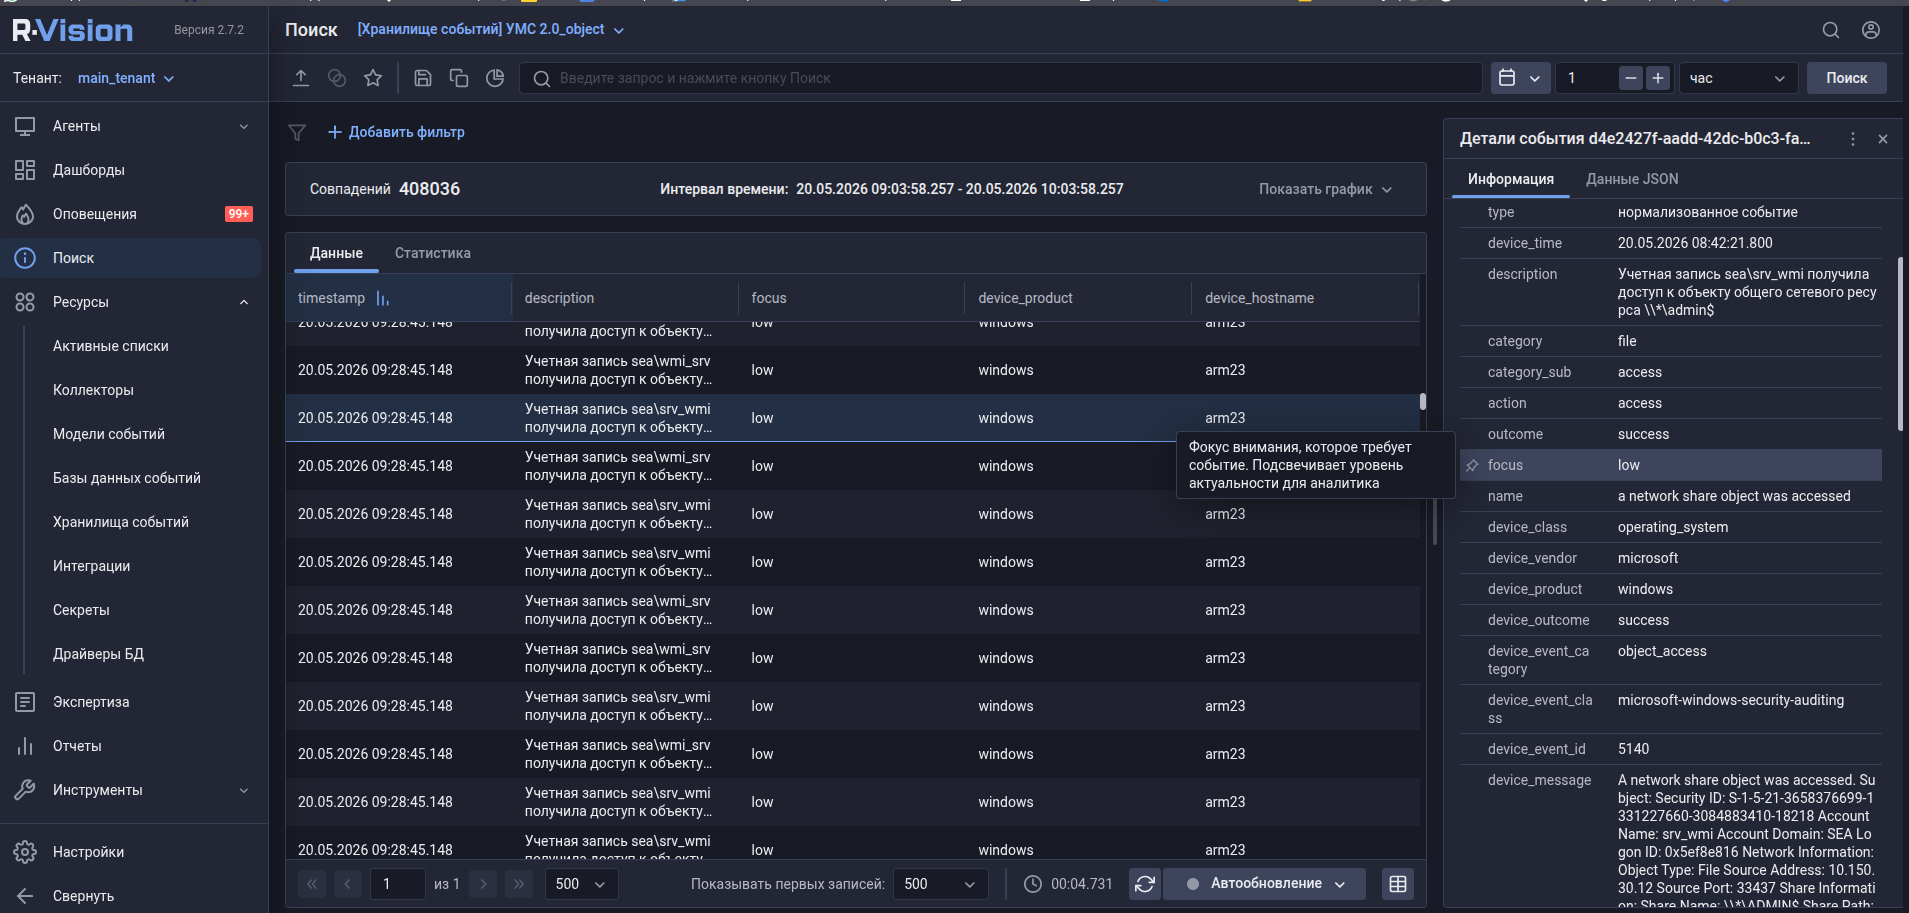Click the Экспертиза document icon

pos(25,702)
